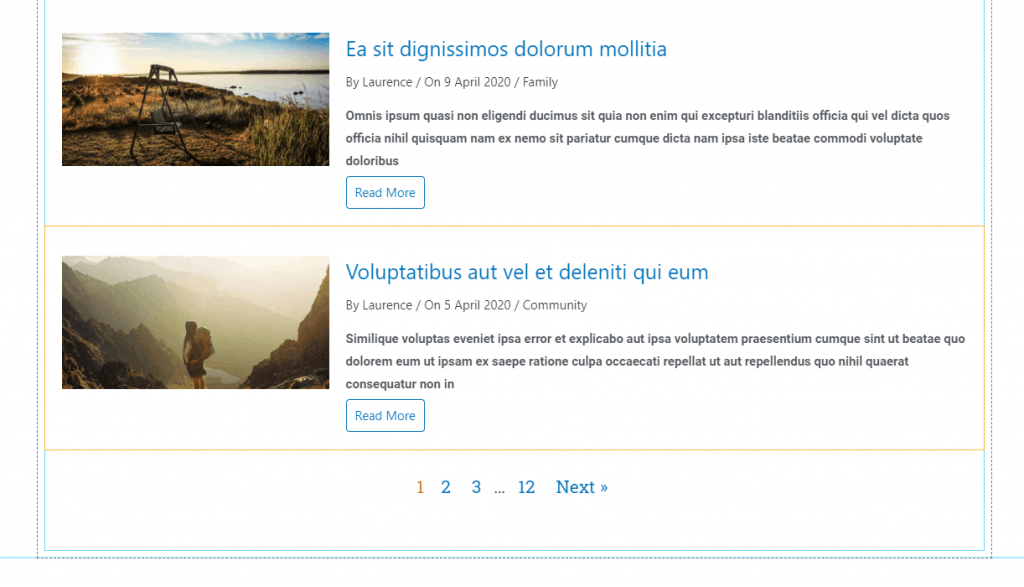Go to page 2 of posts
Screen dimensions: 1024x587
(446, 488)
